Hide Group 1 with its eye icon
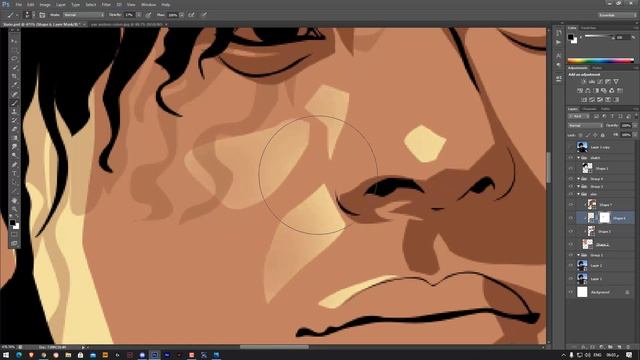Viewport: 640px width, 360px height. (571, 255)
